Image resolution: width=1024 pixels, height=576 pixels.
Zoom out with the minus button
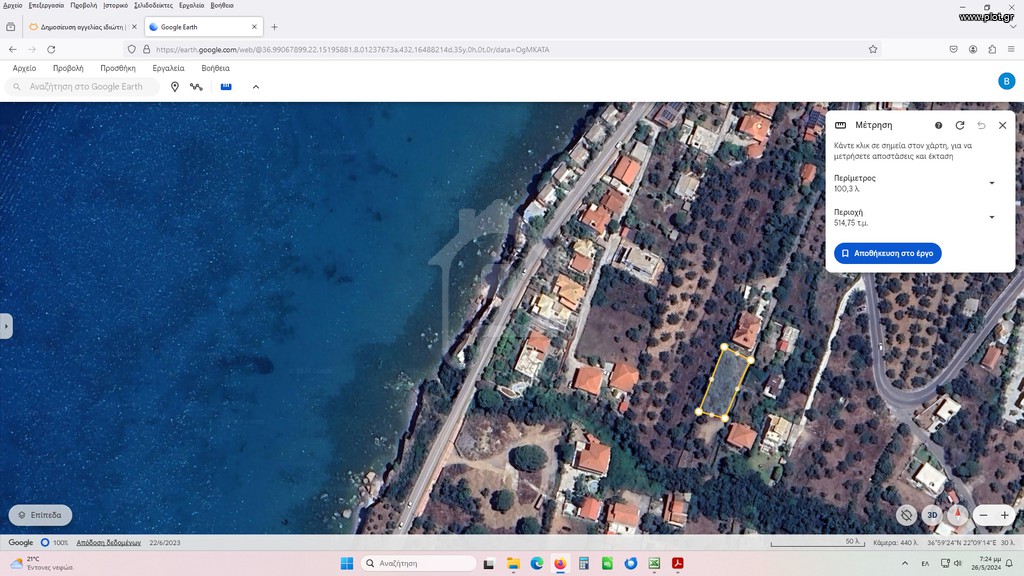point(983,515)
